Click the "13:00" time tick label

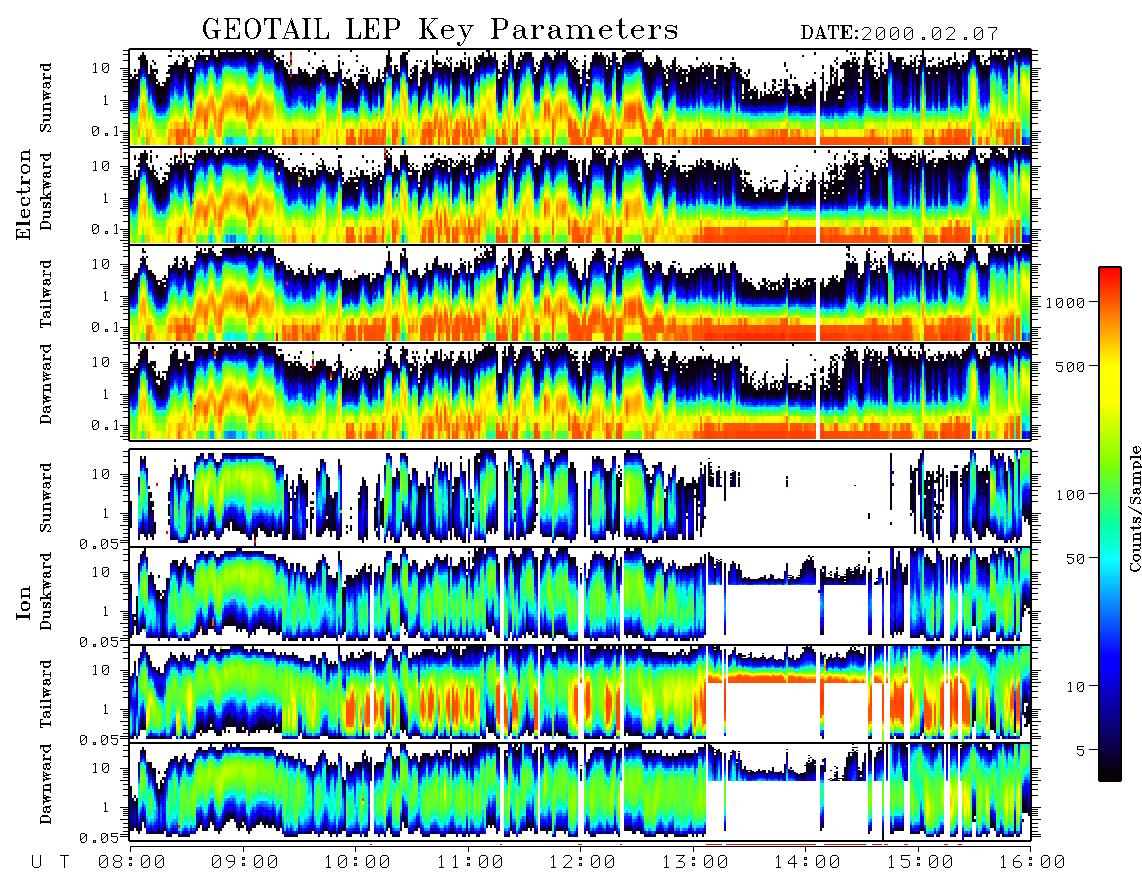[x=695, y=862]
